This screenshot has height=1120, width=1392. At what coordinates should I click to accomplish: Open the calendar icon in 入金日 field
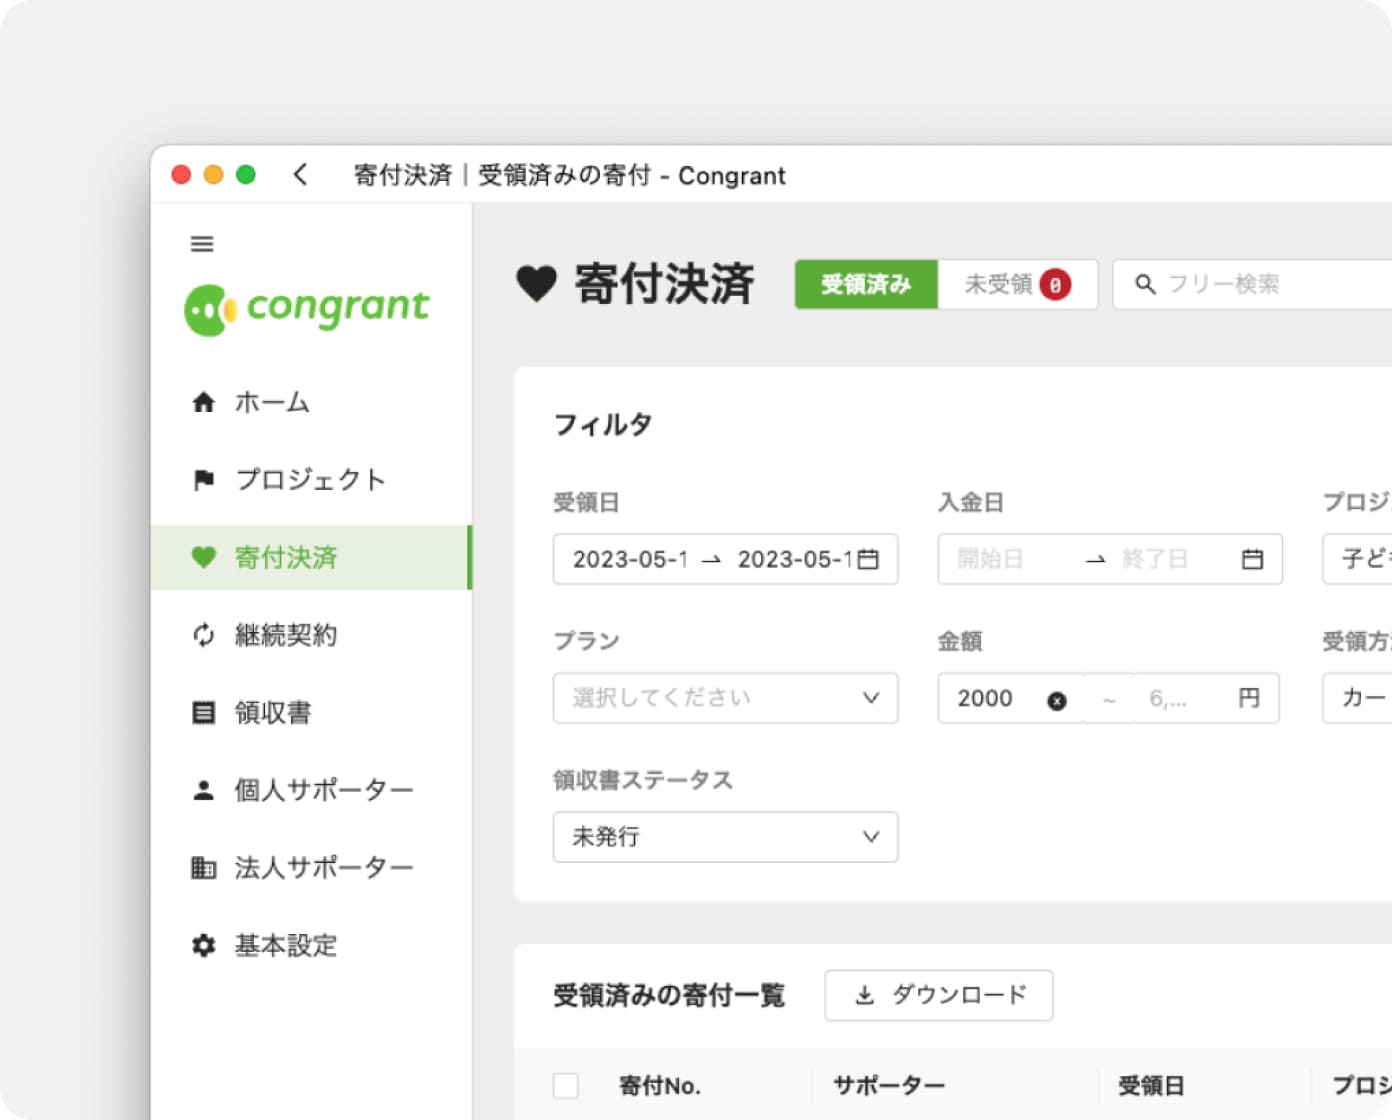tap(1252, 560)
